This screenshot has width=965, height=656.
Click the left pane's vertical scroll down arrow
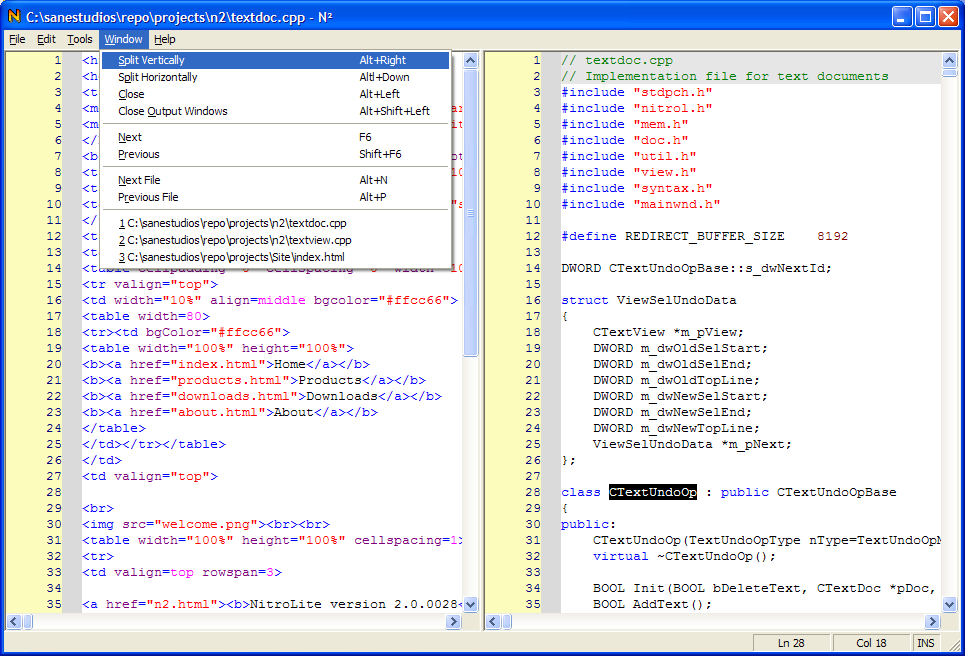(470, 605)
